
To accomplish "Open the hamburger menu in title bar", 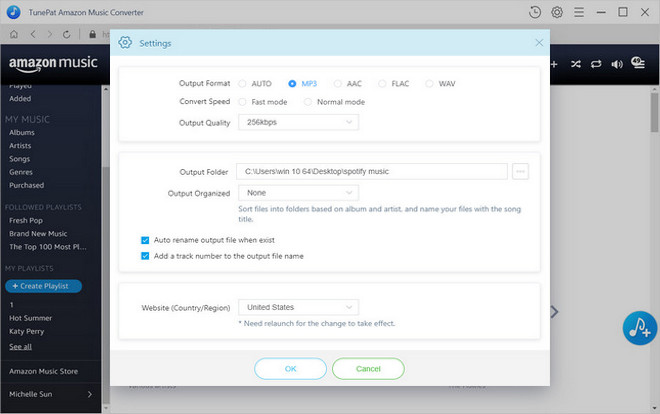I will (580, 12).
